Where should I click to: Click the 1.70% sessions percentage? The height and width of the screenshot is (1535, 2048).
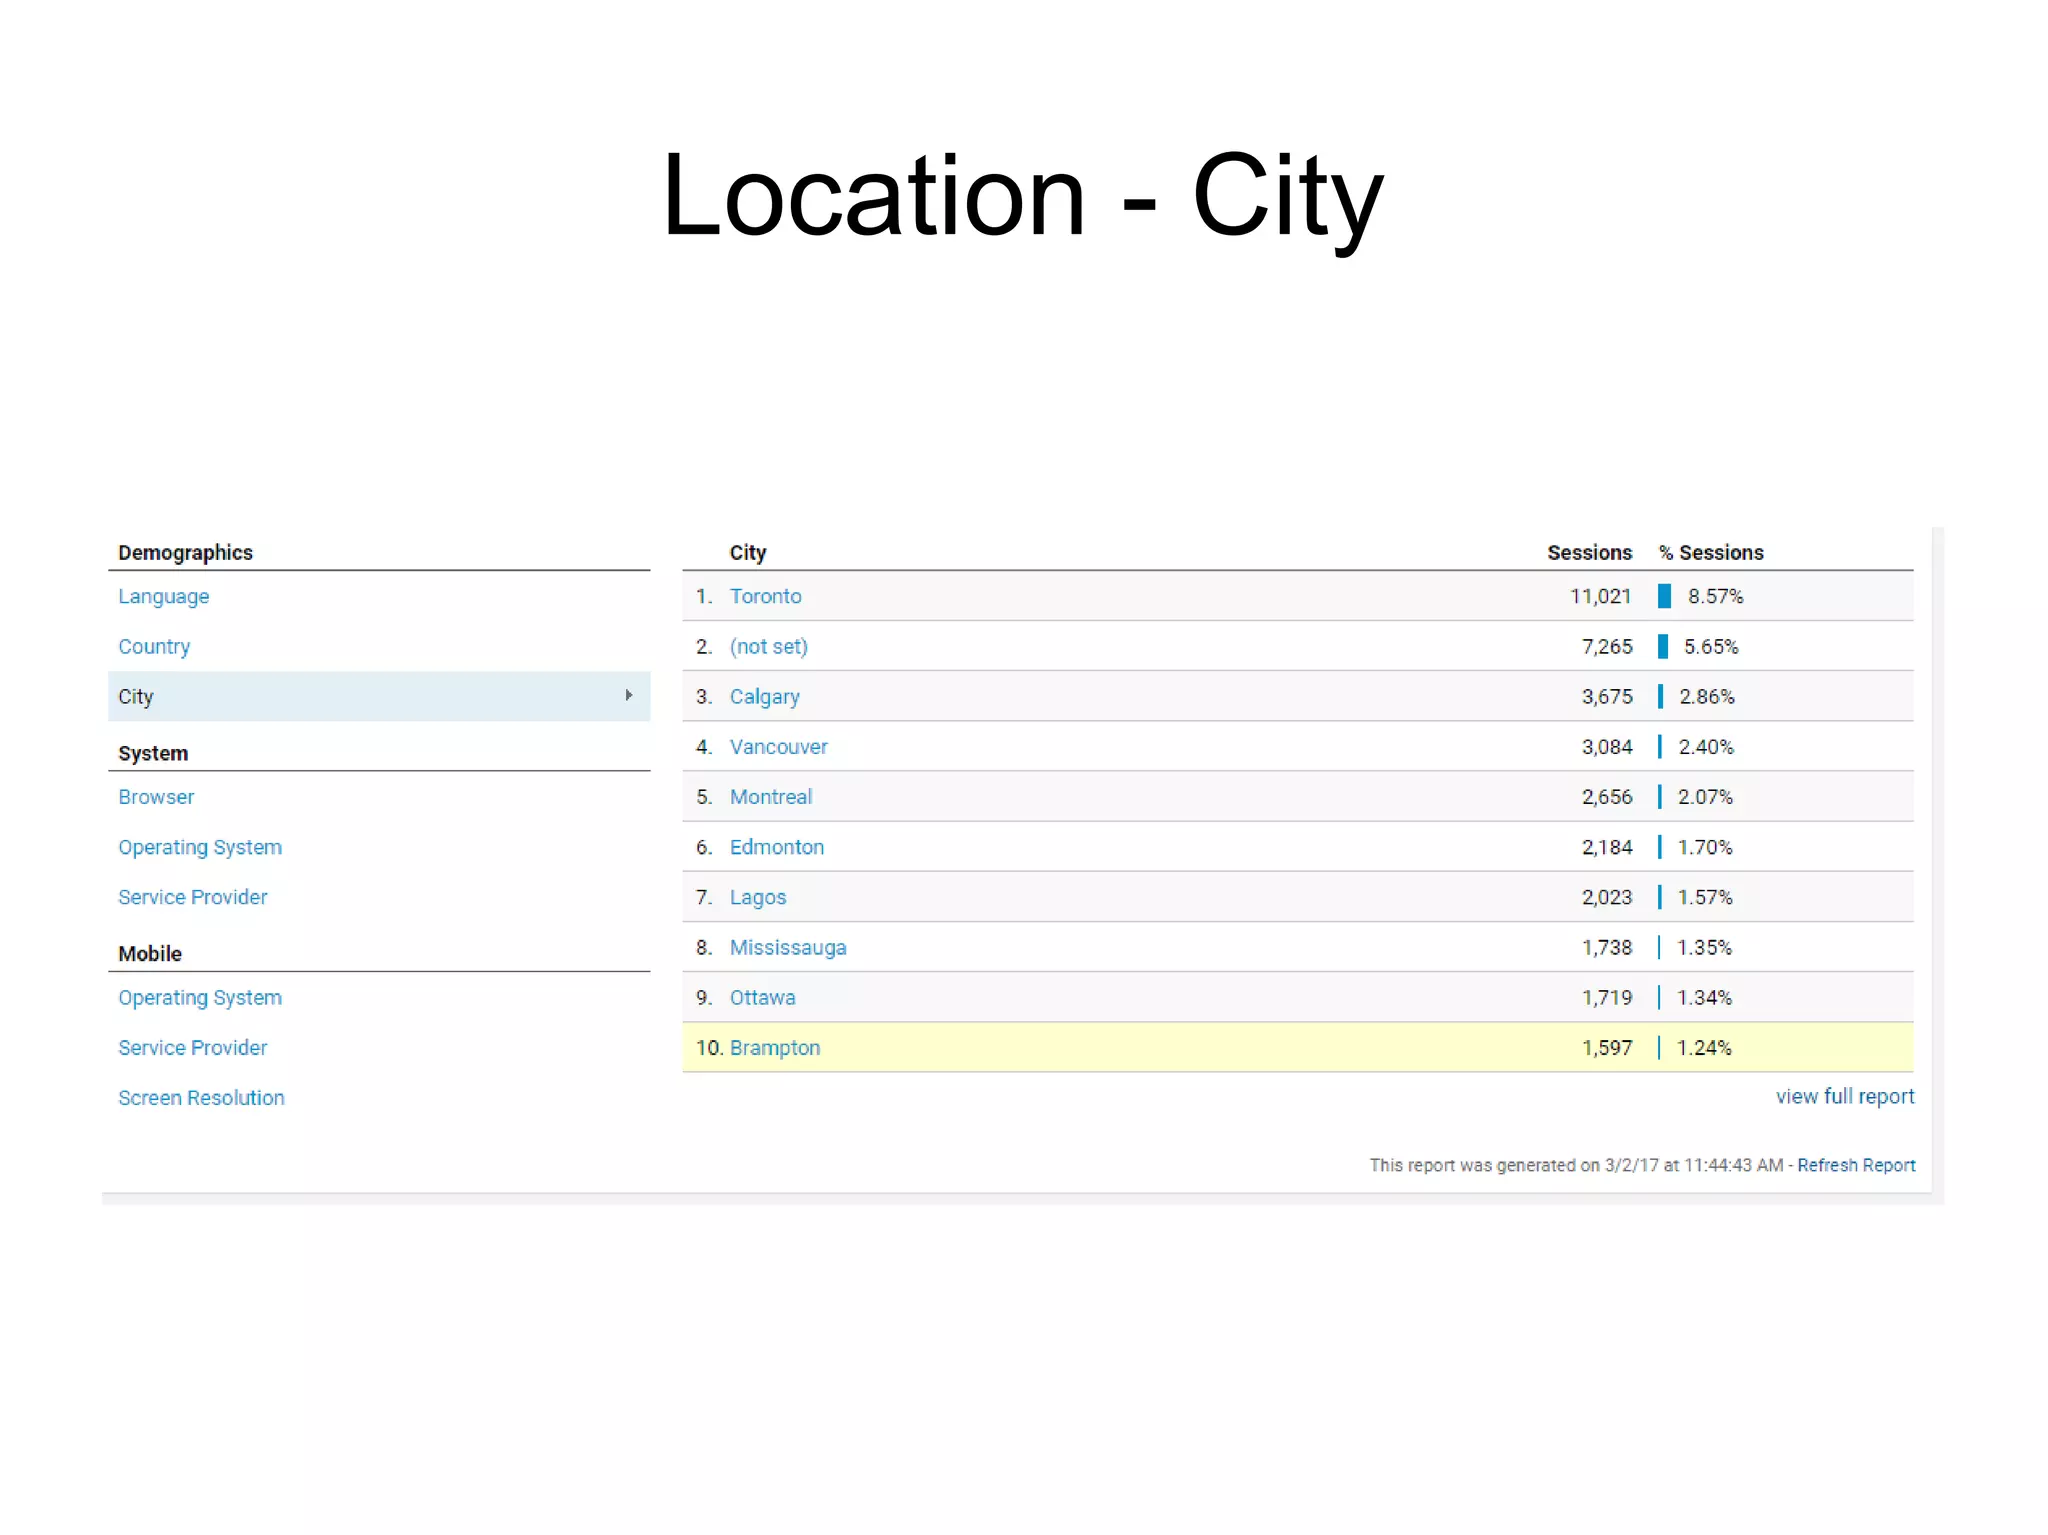1705,847
